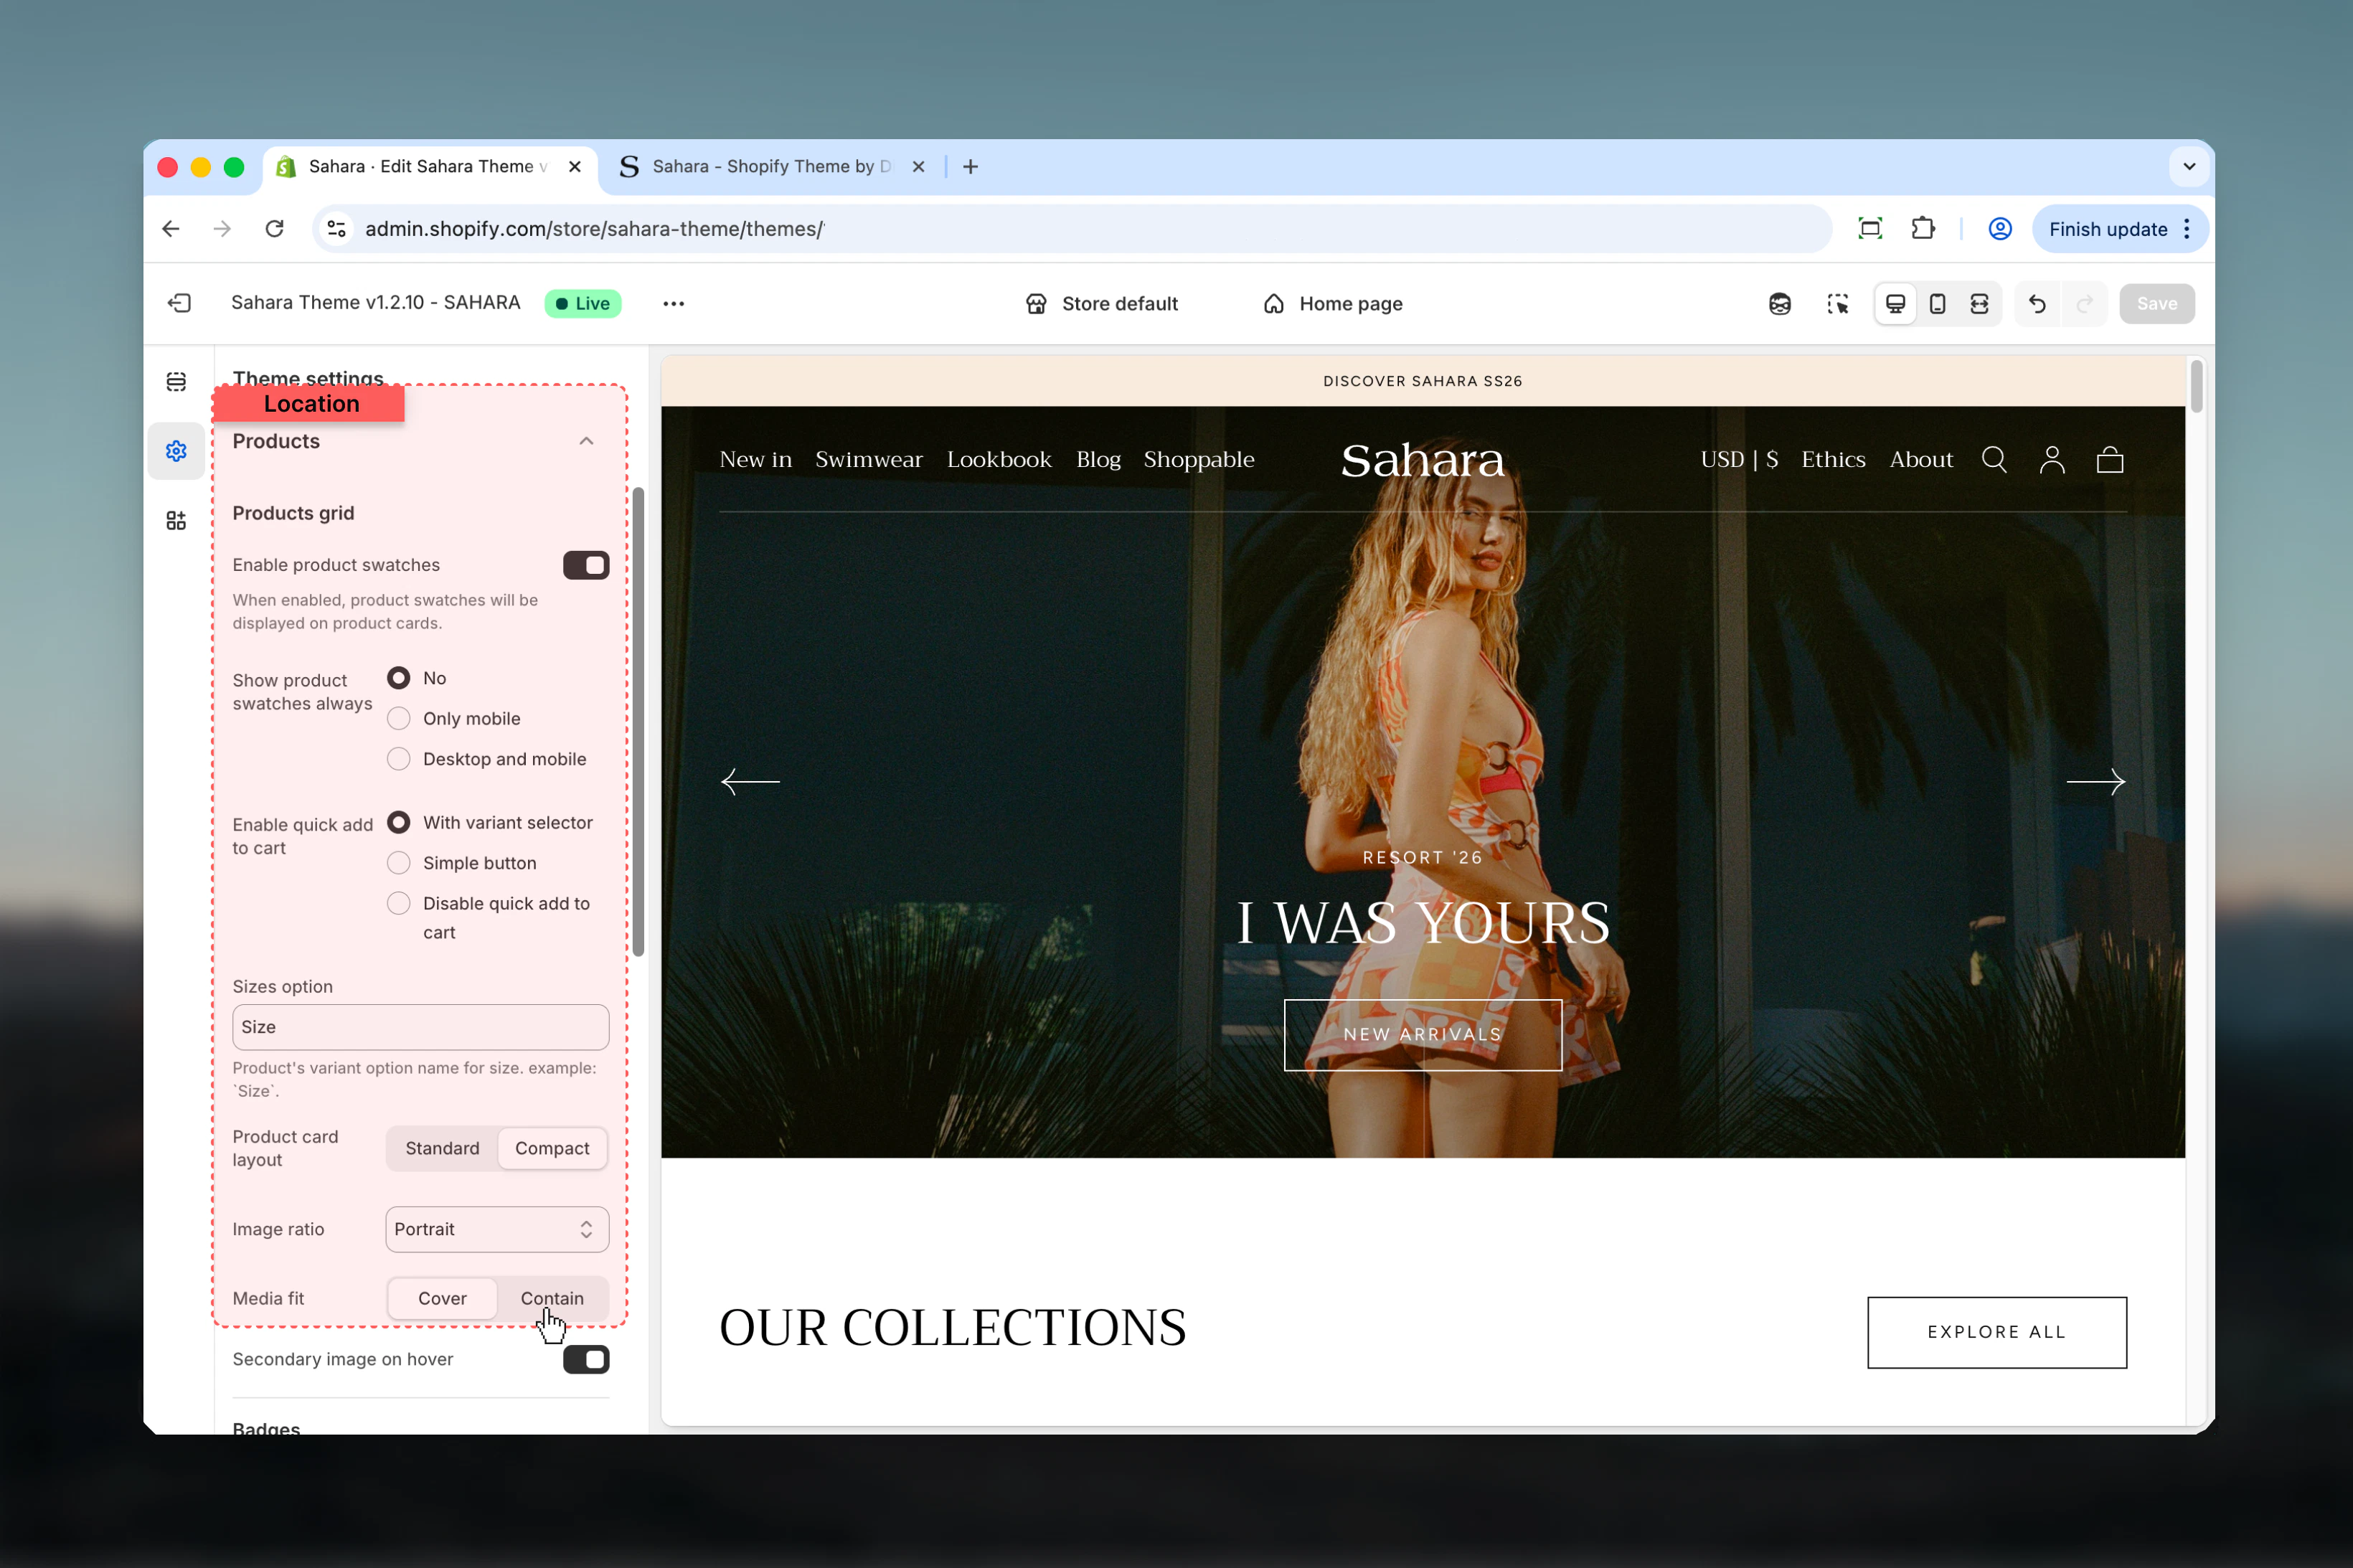The width and height of the screenshot is (2353, 1568).
Task: Select Disable quick add to cart option
Action: coord(398,903)
